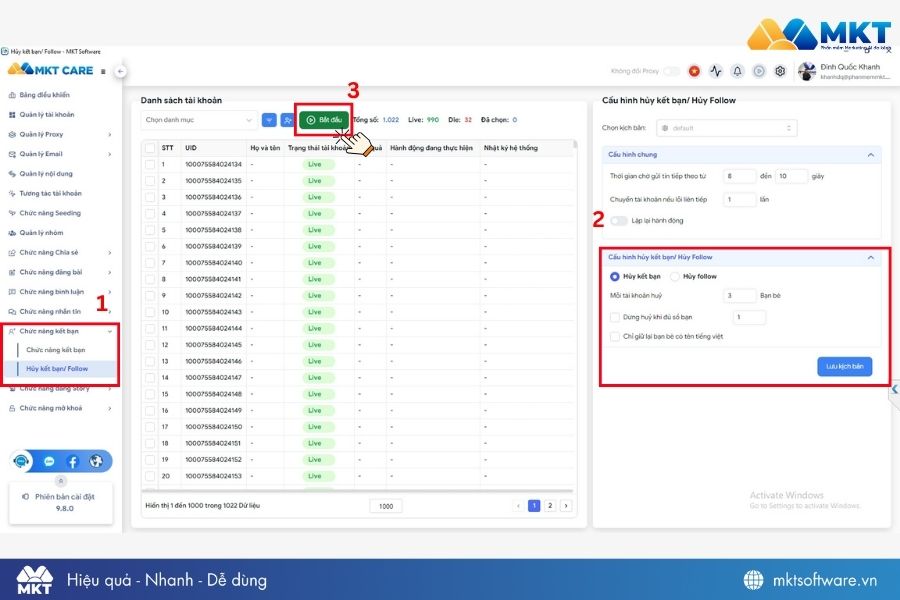Image resolution: width=900 pixels, height=600 pixels.
Task: Click the blue filter funnel icon button
Action: [269, 119]
